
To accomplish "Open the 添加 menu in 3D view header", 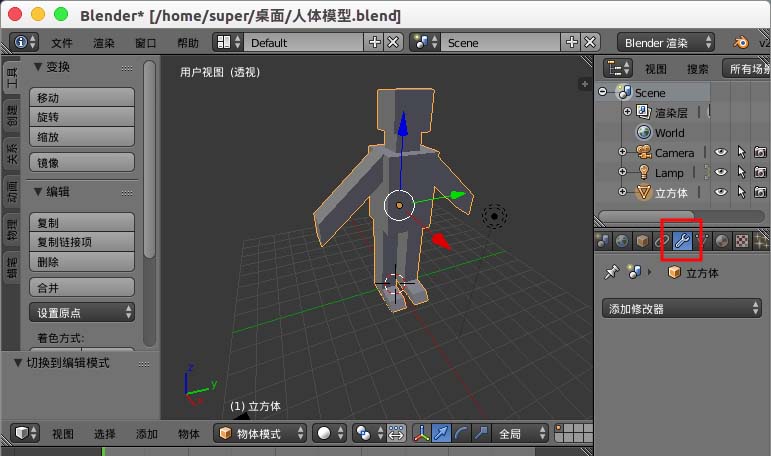I will 147,433.
